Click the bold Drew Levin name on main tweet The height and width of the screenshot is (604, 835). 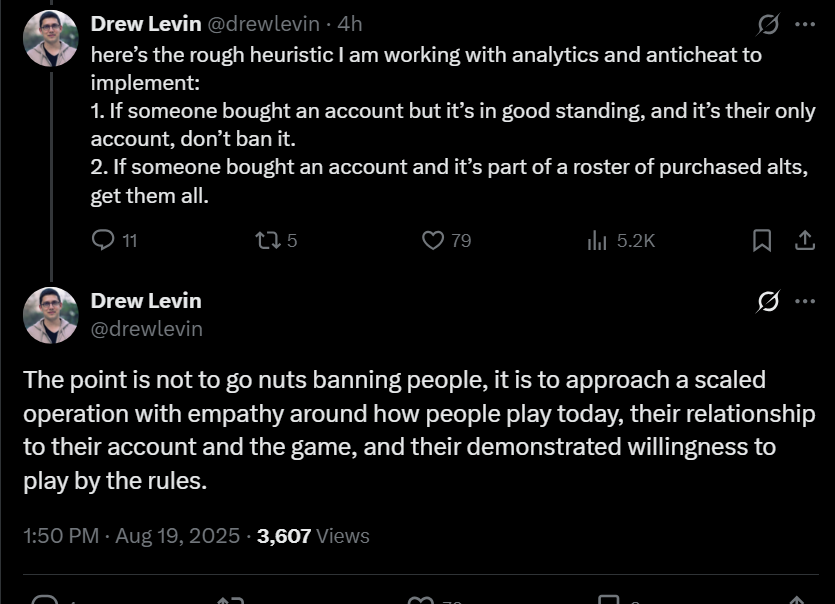146,301
